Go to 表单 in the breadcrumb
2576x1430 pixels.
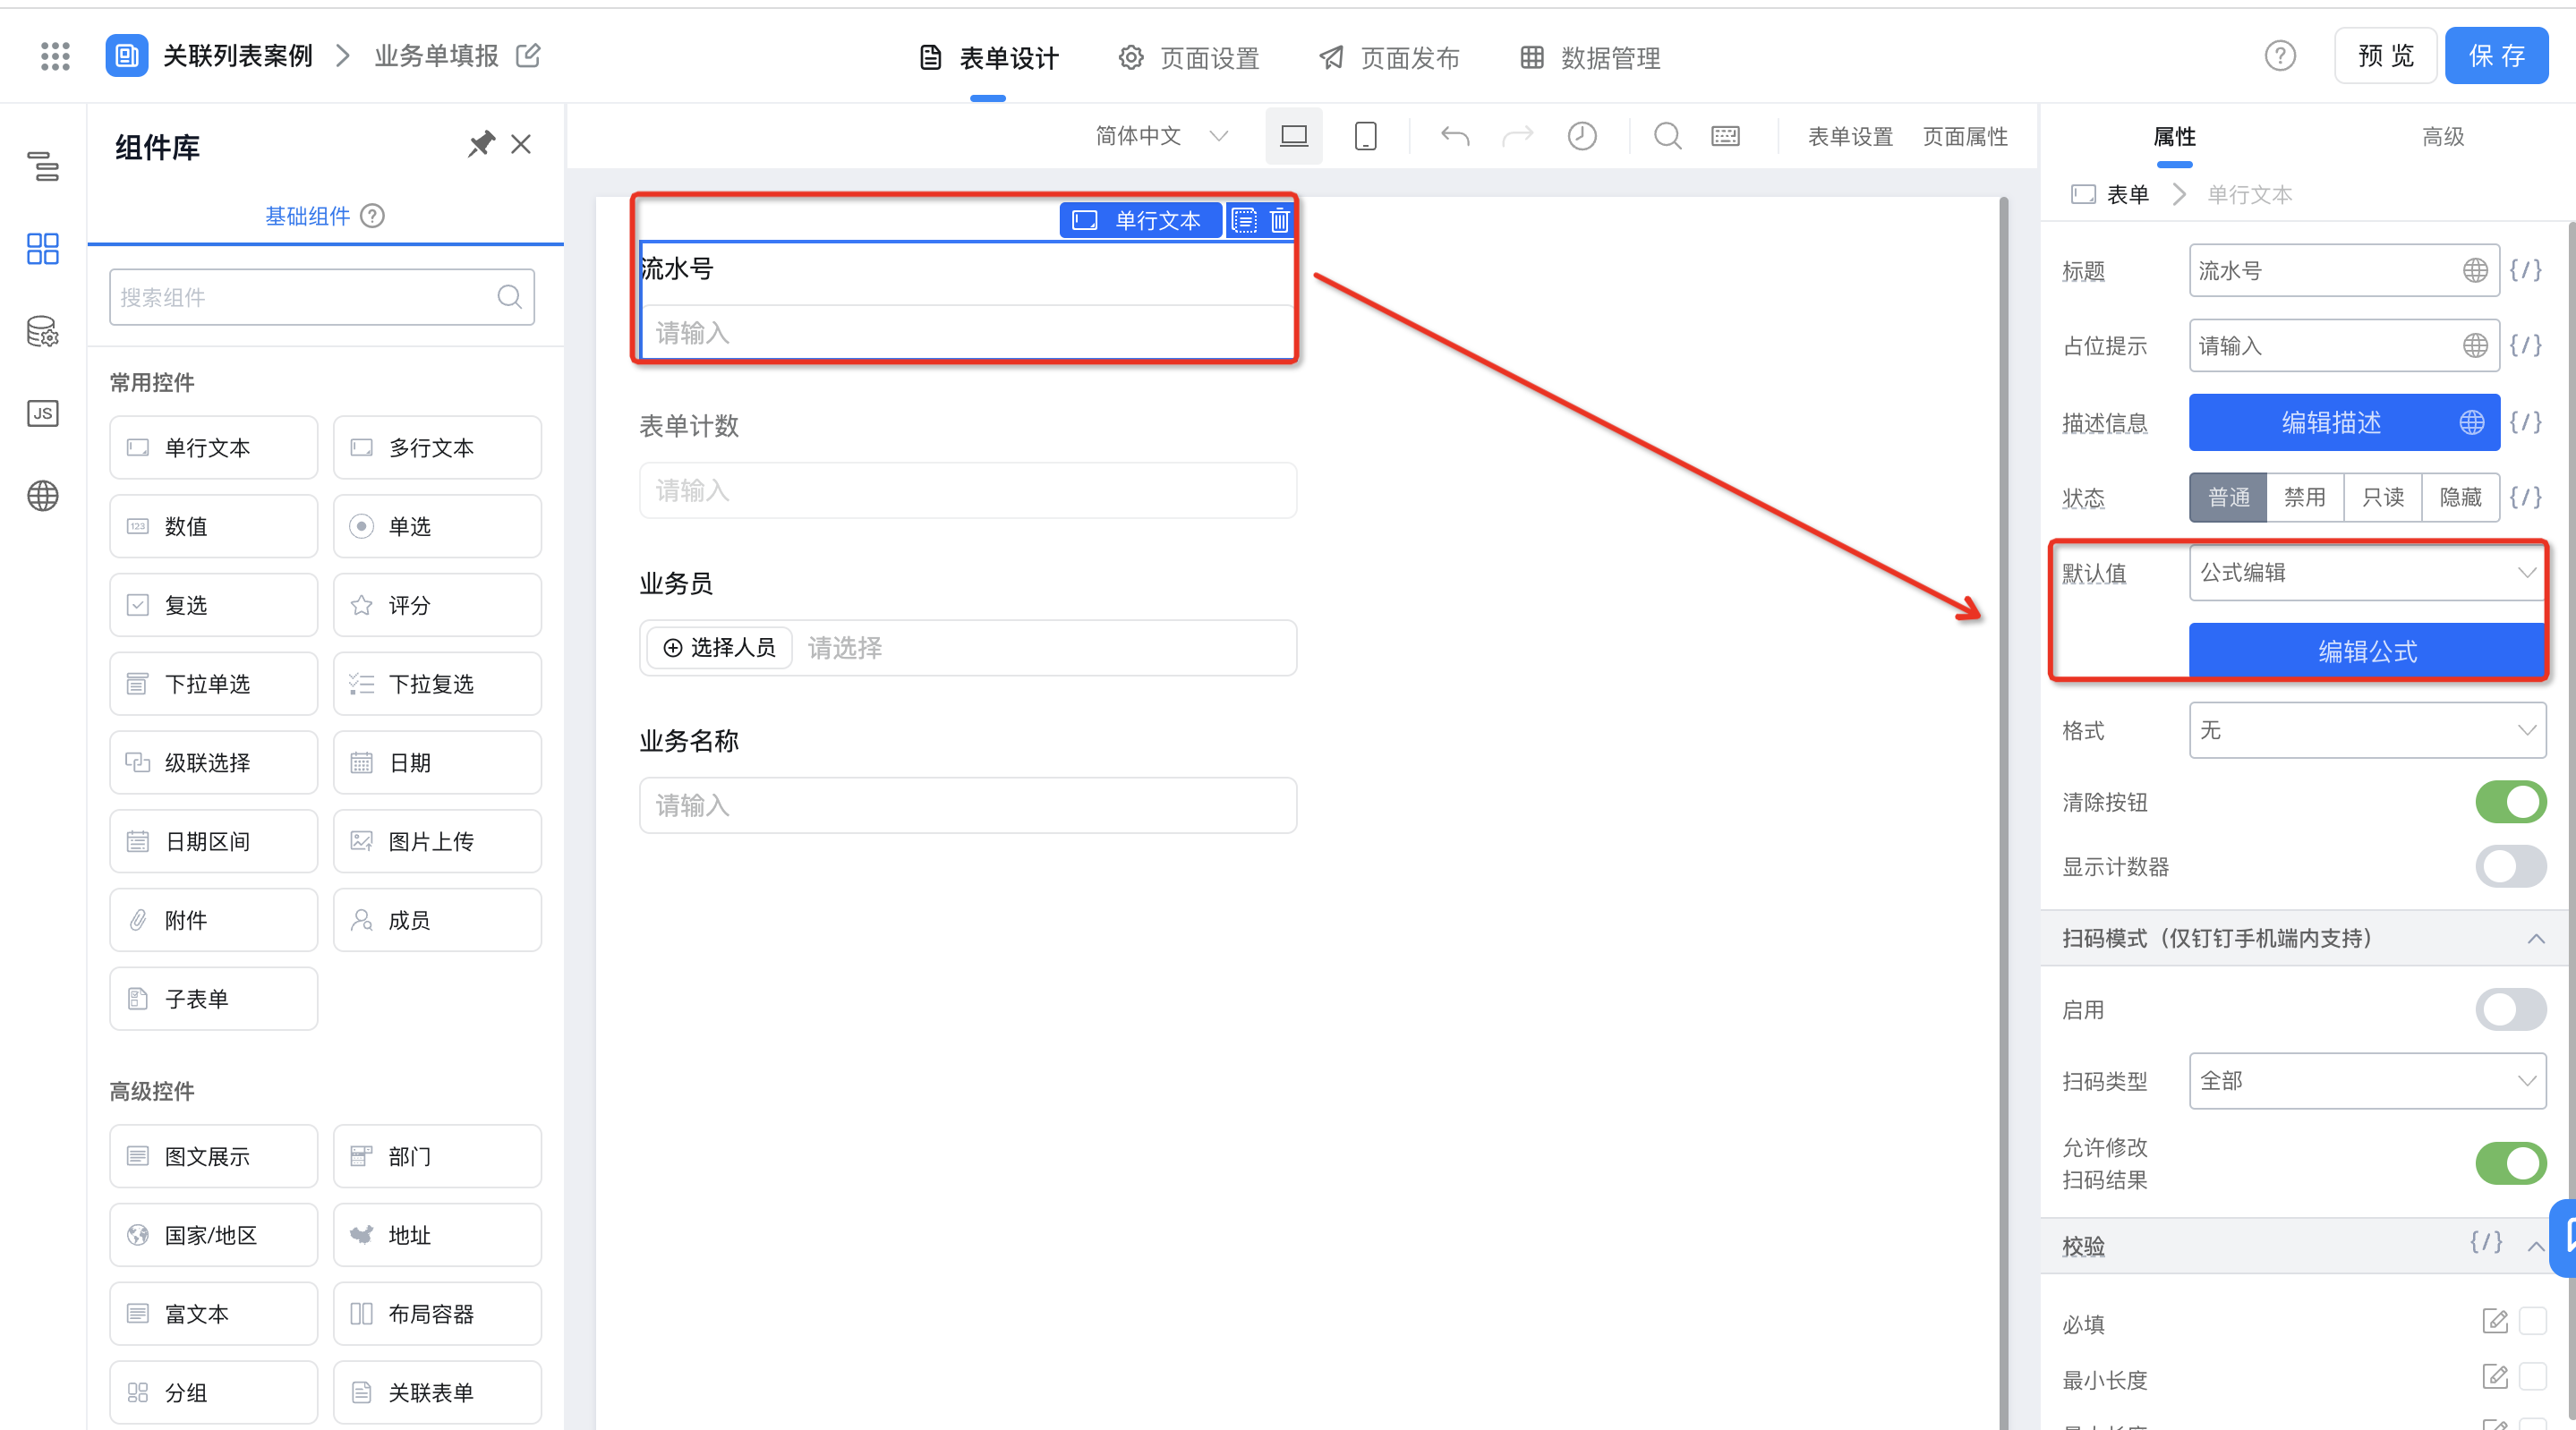[x=2127, y=194]
